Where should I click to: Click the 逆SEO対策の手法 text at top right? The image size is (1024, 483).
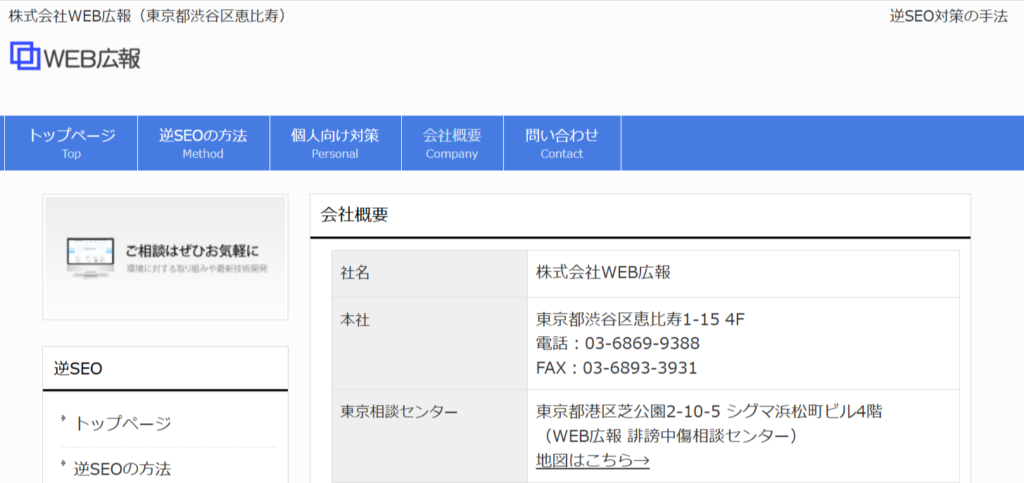(949, 16)
